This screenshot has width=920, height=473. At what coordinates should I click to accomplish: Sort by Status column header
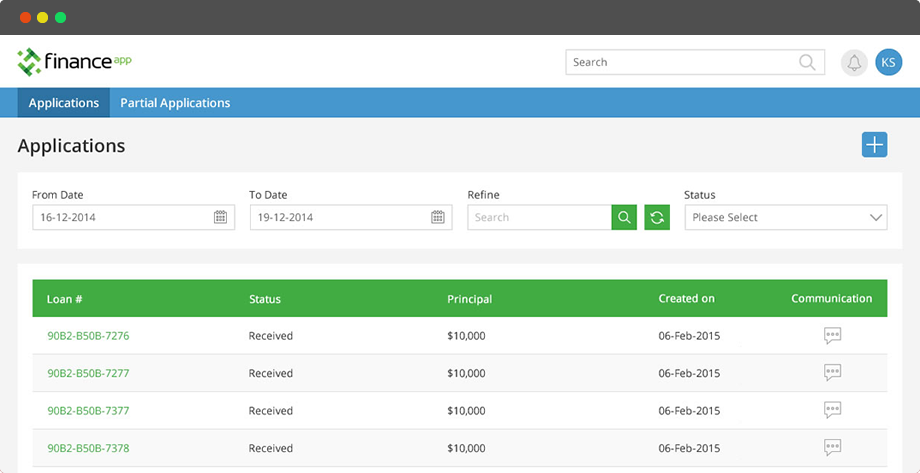pos(265,299)
